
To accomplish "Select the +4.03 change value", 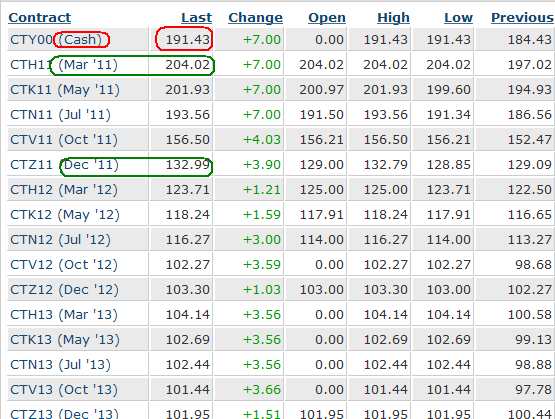I will [262, 140].
